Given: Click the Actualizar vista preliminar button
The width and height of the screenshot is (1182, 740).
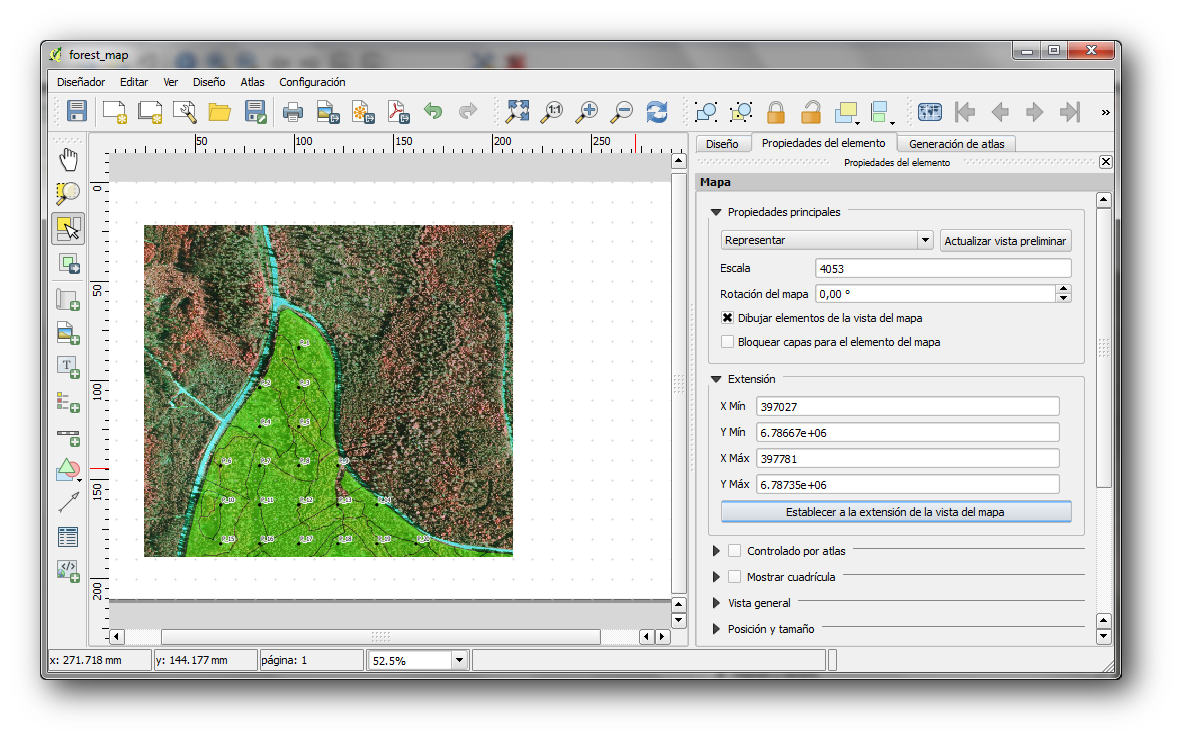Looking at the screenshot, I should [1005, 241].
